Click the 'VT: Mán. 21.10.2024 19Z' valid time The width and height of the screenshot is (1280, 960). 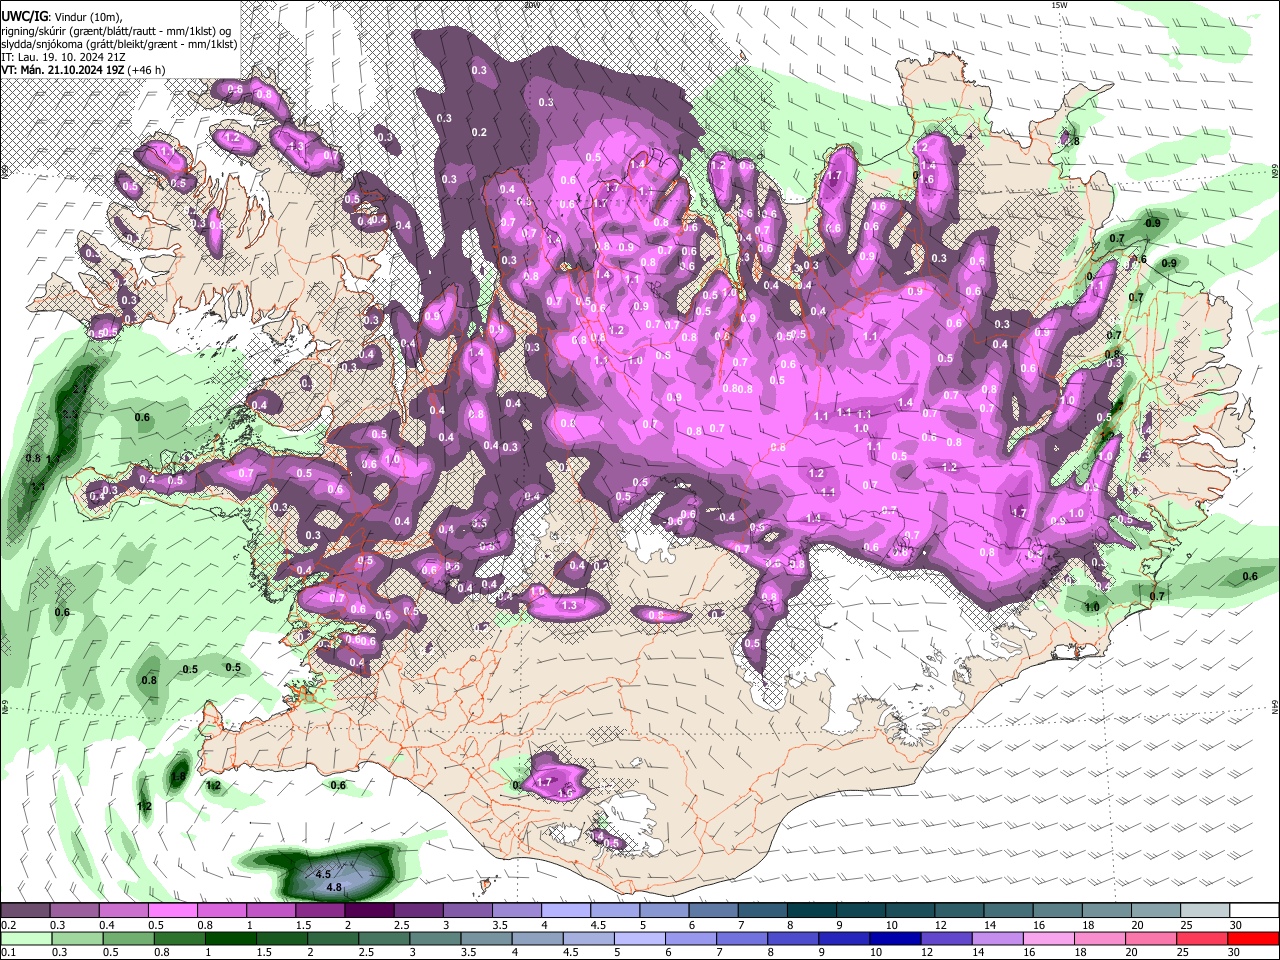(x=62, y=70)
